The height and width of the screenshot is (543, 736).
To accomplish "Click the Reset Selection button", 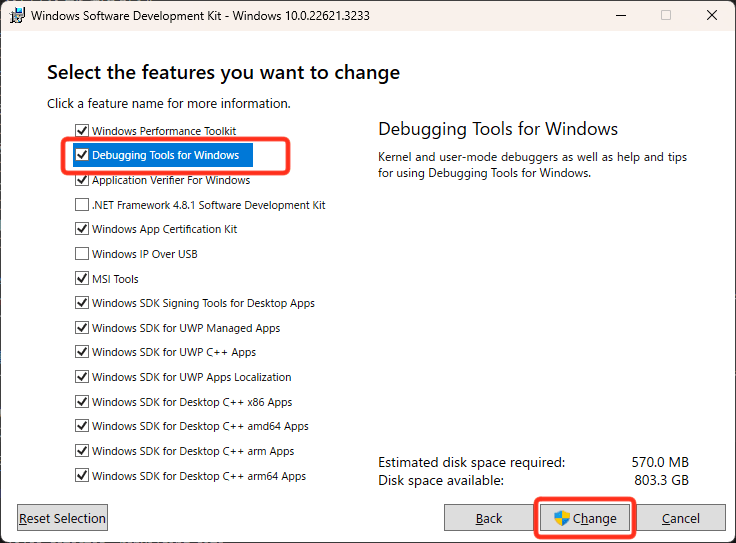I will (x=62, y=518).
